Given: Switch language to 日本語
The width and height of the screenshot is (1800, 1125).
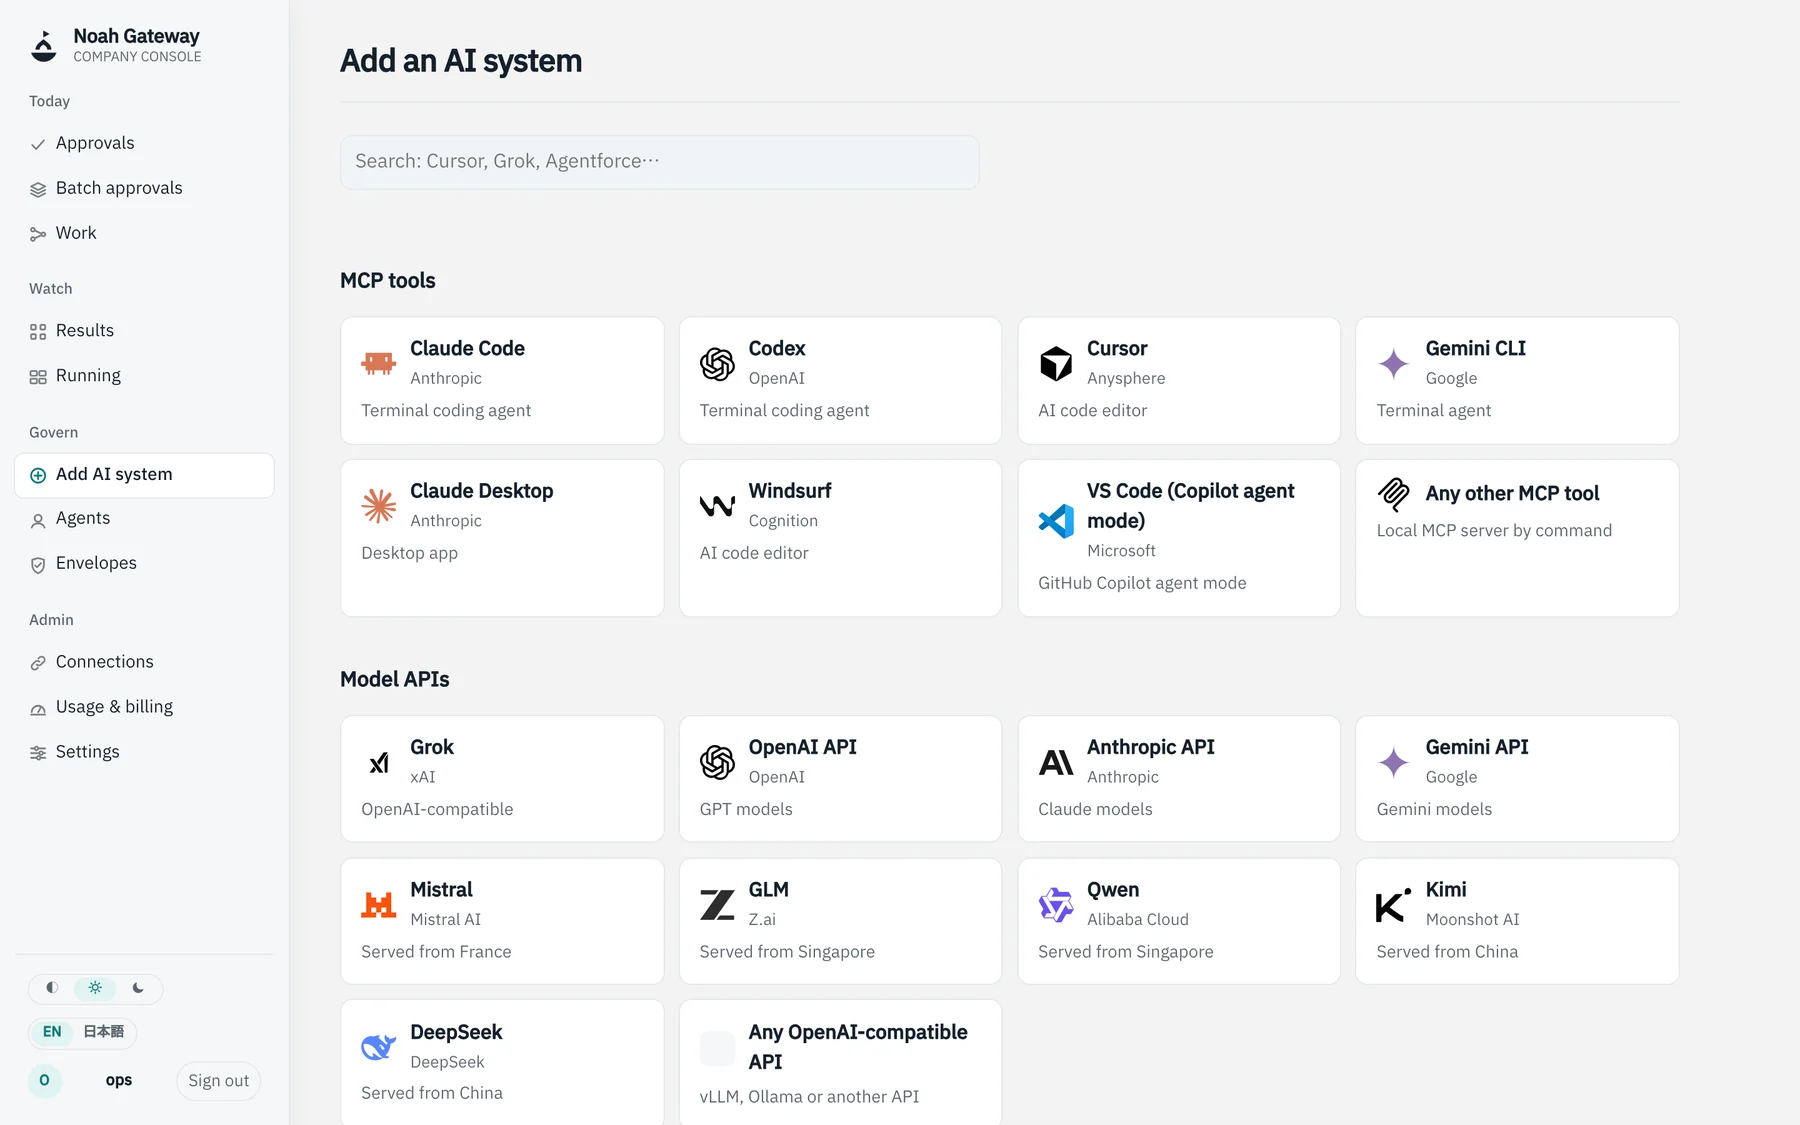Looking at the screenshot, I should (x=104, y=1032).
